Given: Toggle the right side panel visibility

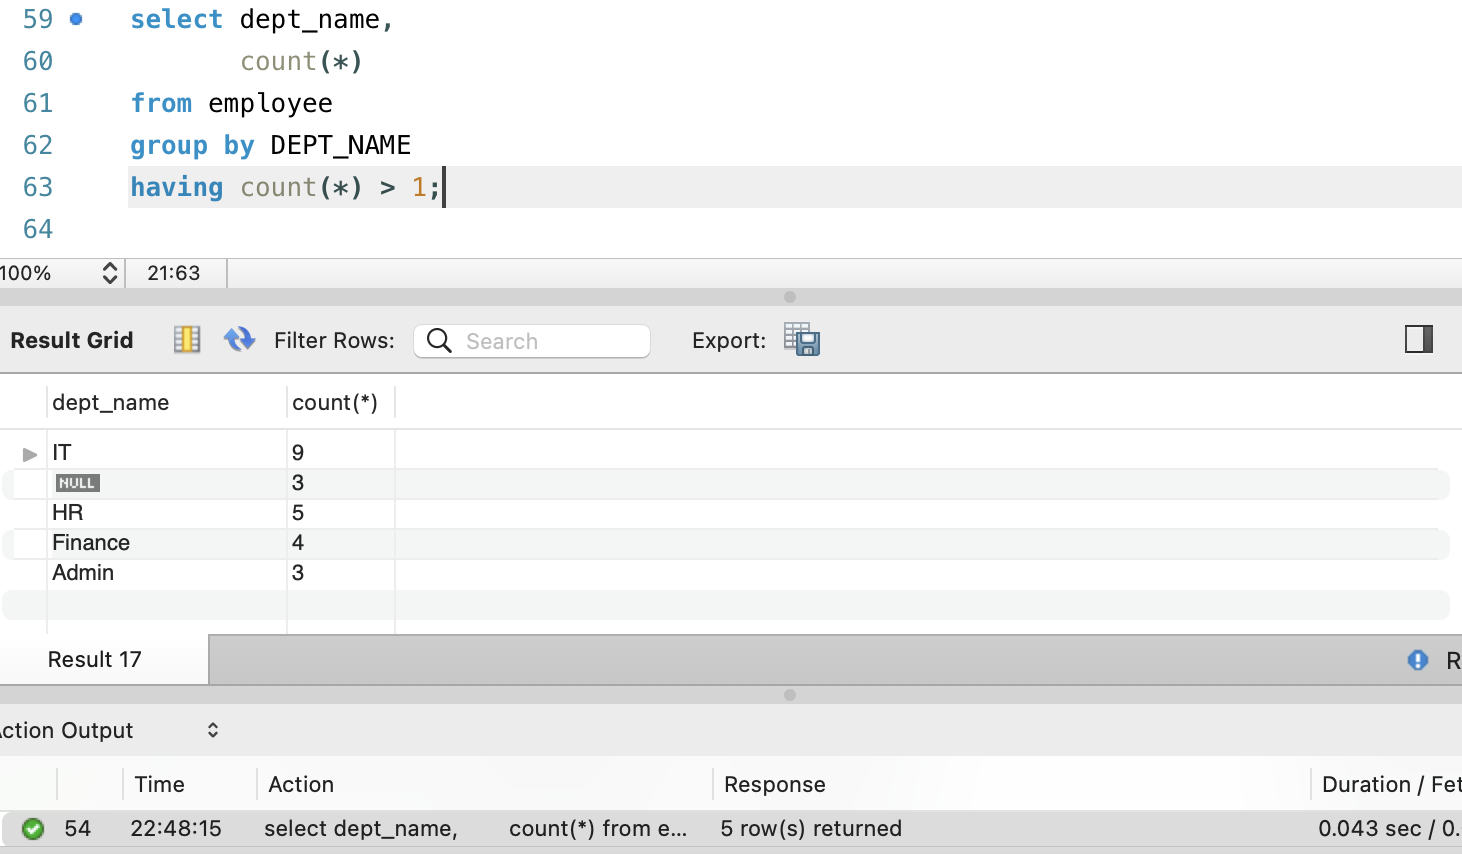Looking at the screenshot, I should pyautogui.click(x=1419, y=340).
